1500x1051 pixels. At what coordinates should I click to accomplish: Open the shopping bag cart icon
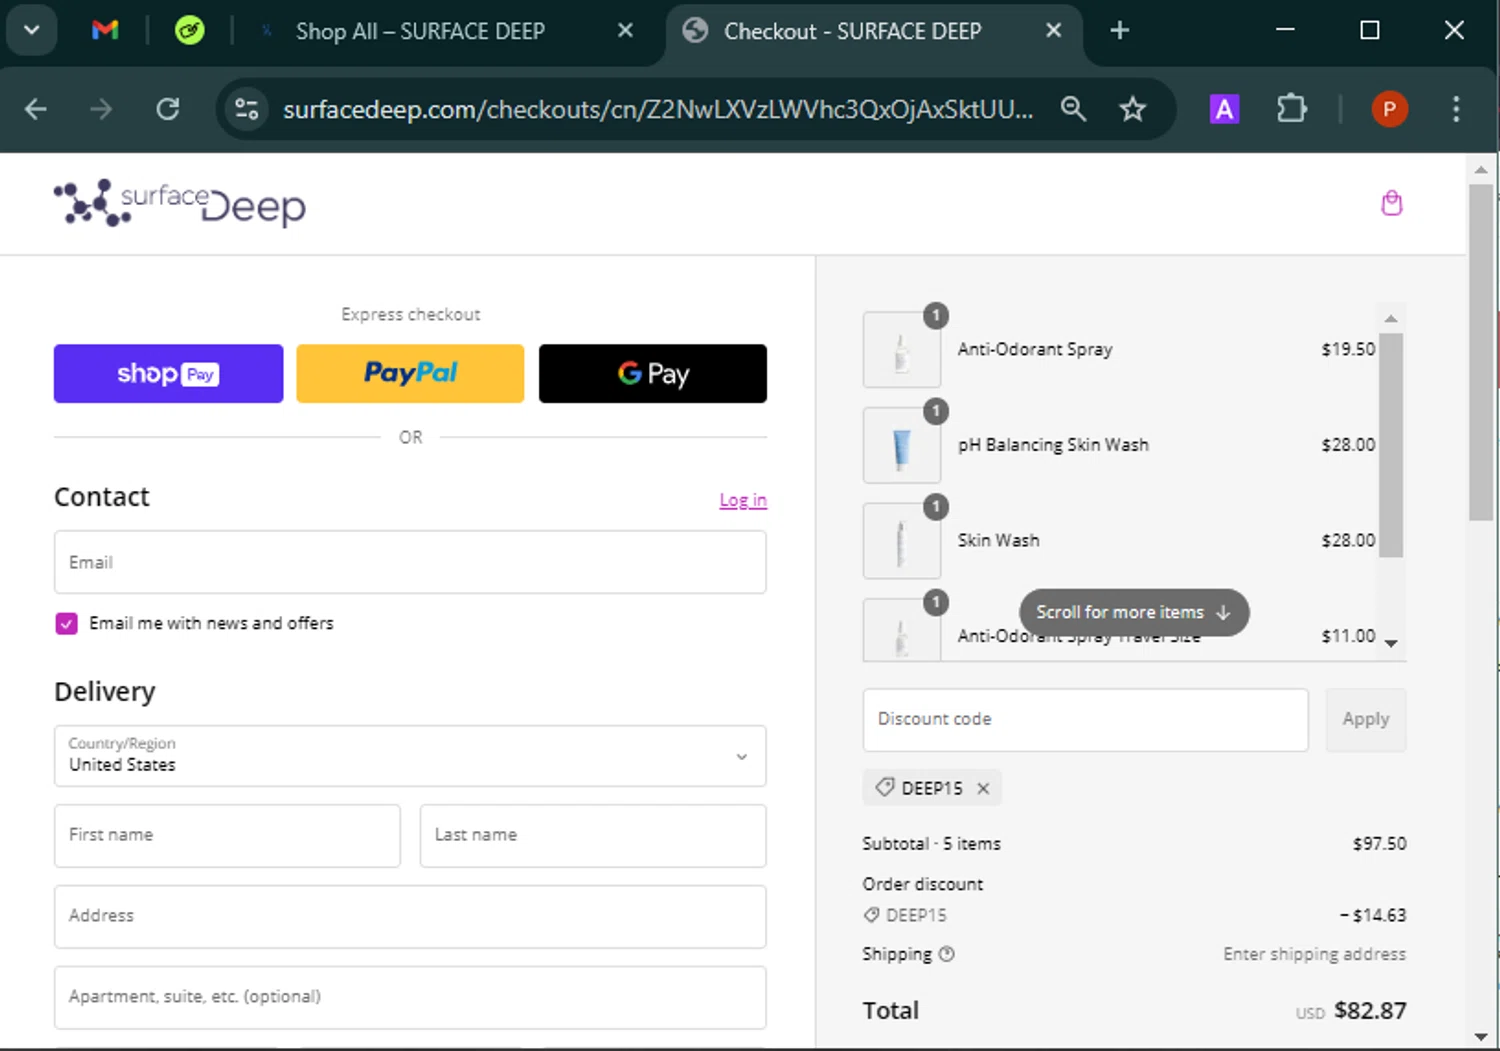tap(1391, 204)
